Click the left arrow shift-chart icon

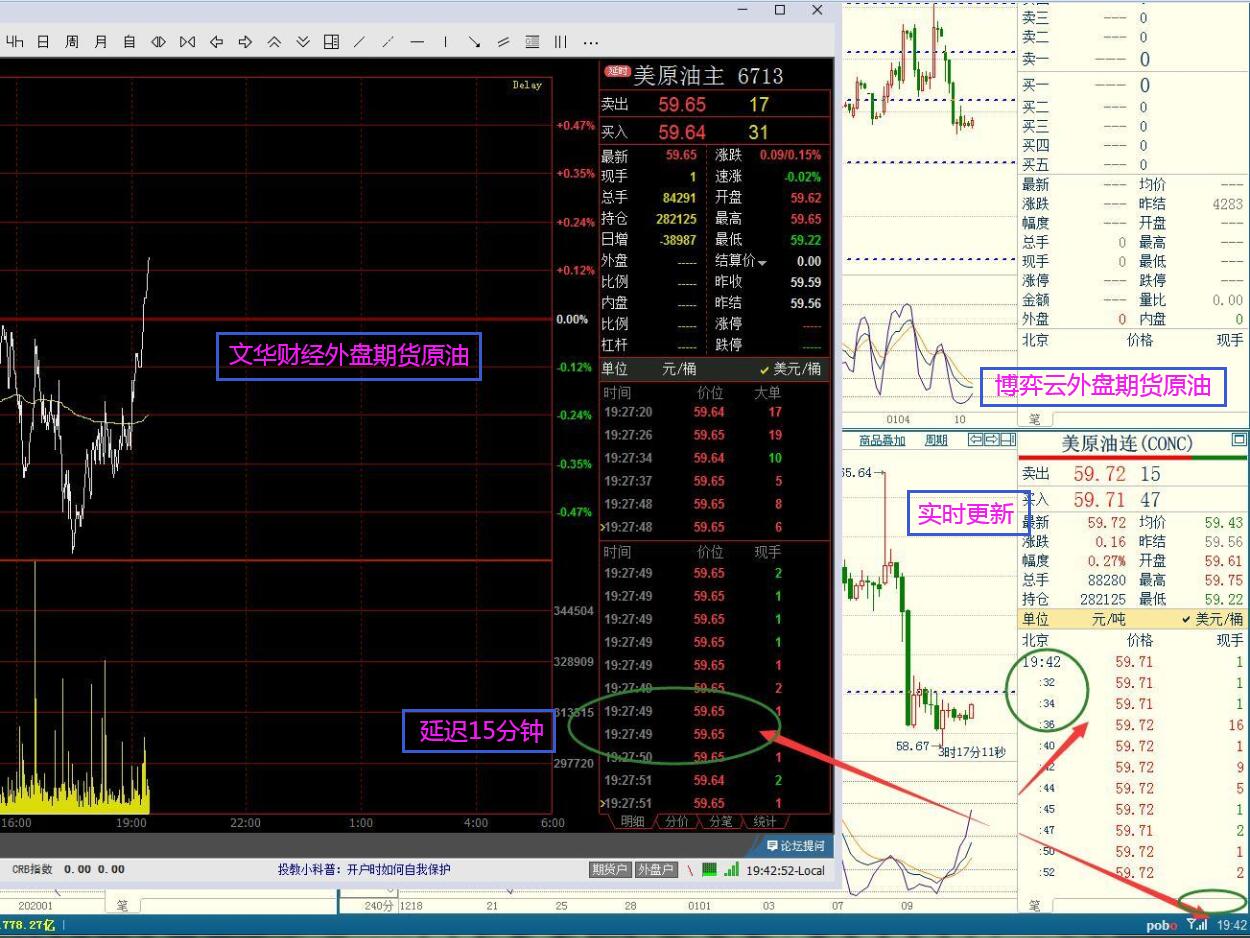[x=216, y=42]
